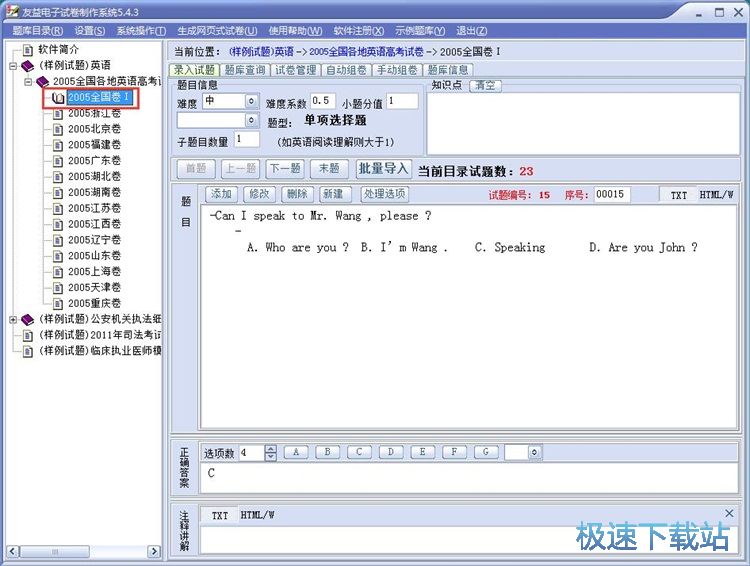Open the 生成网页式试卷(U) menu
This screenshot has height=566, width=750.
217,31
